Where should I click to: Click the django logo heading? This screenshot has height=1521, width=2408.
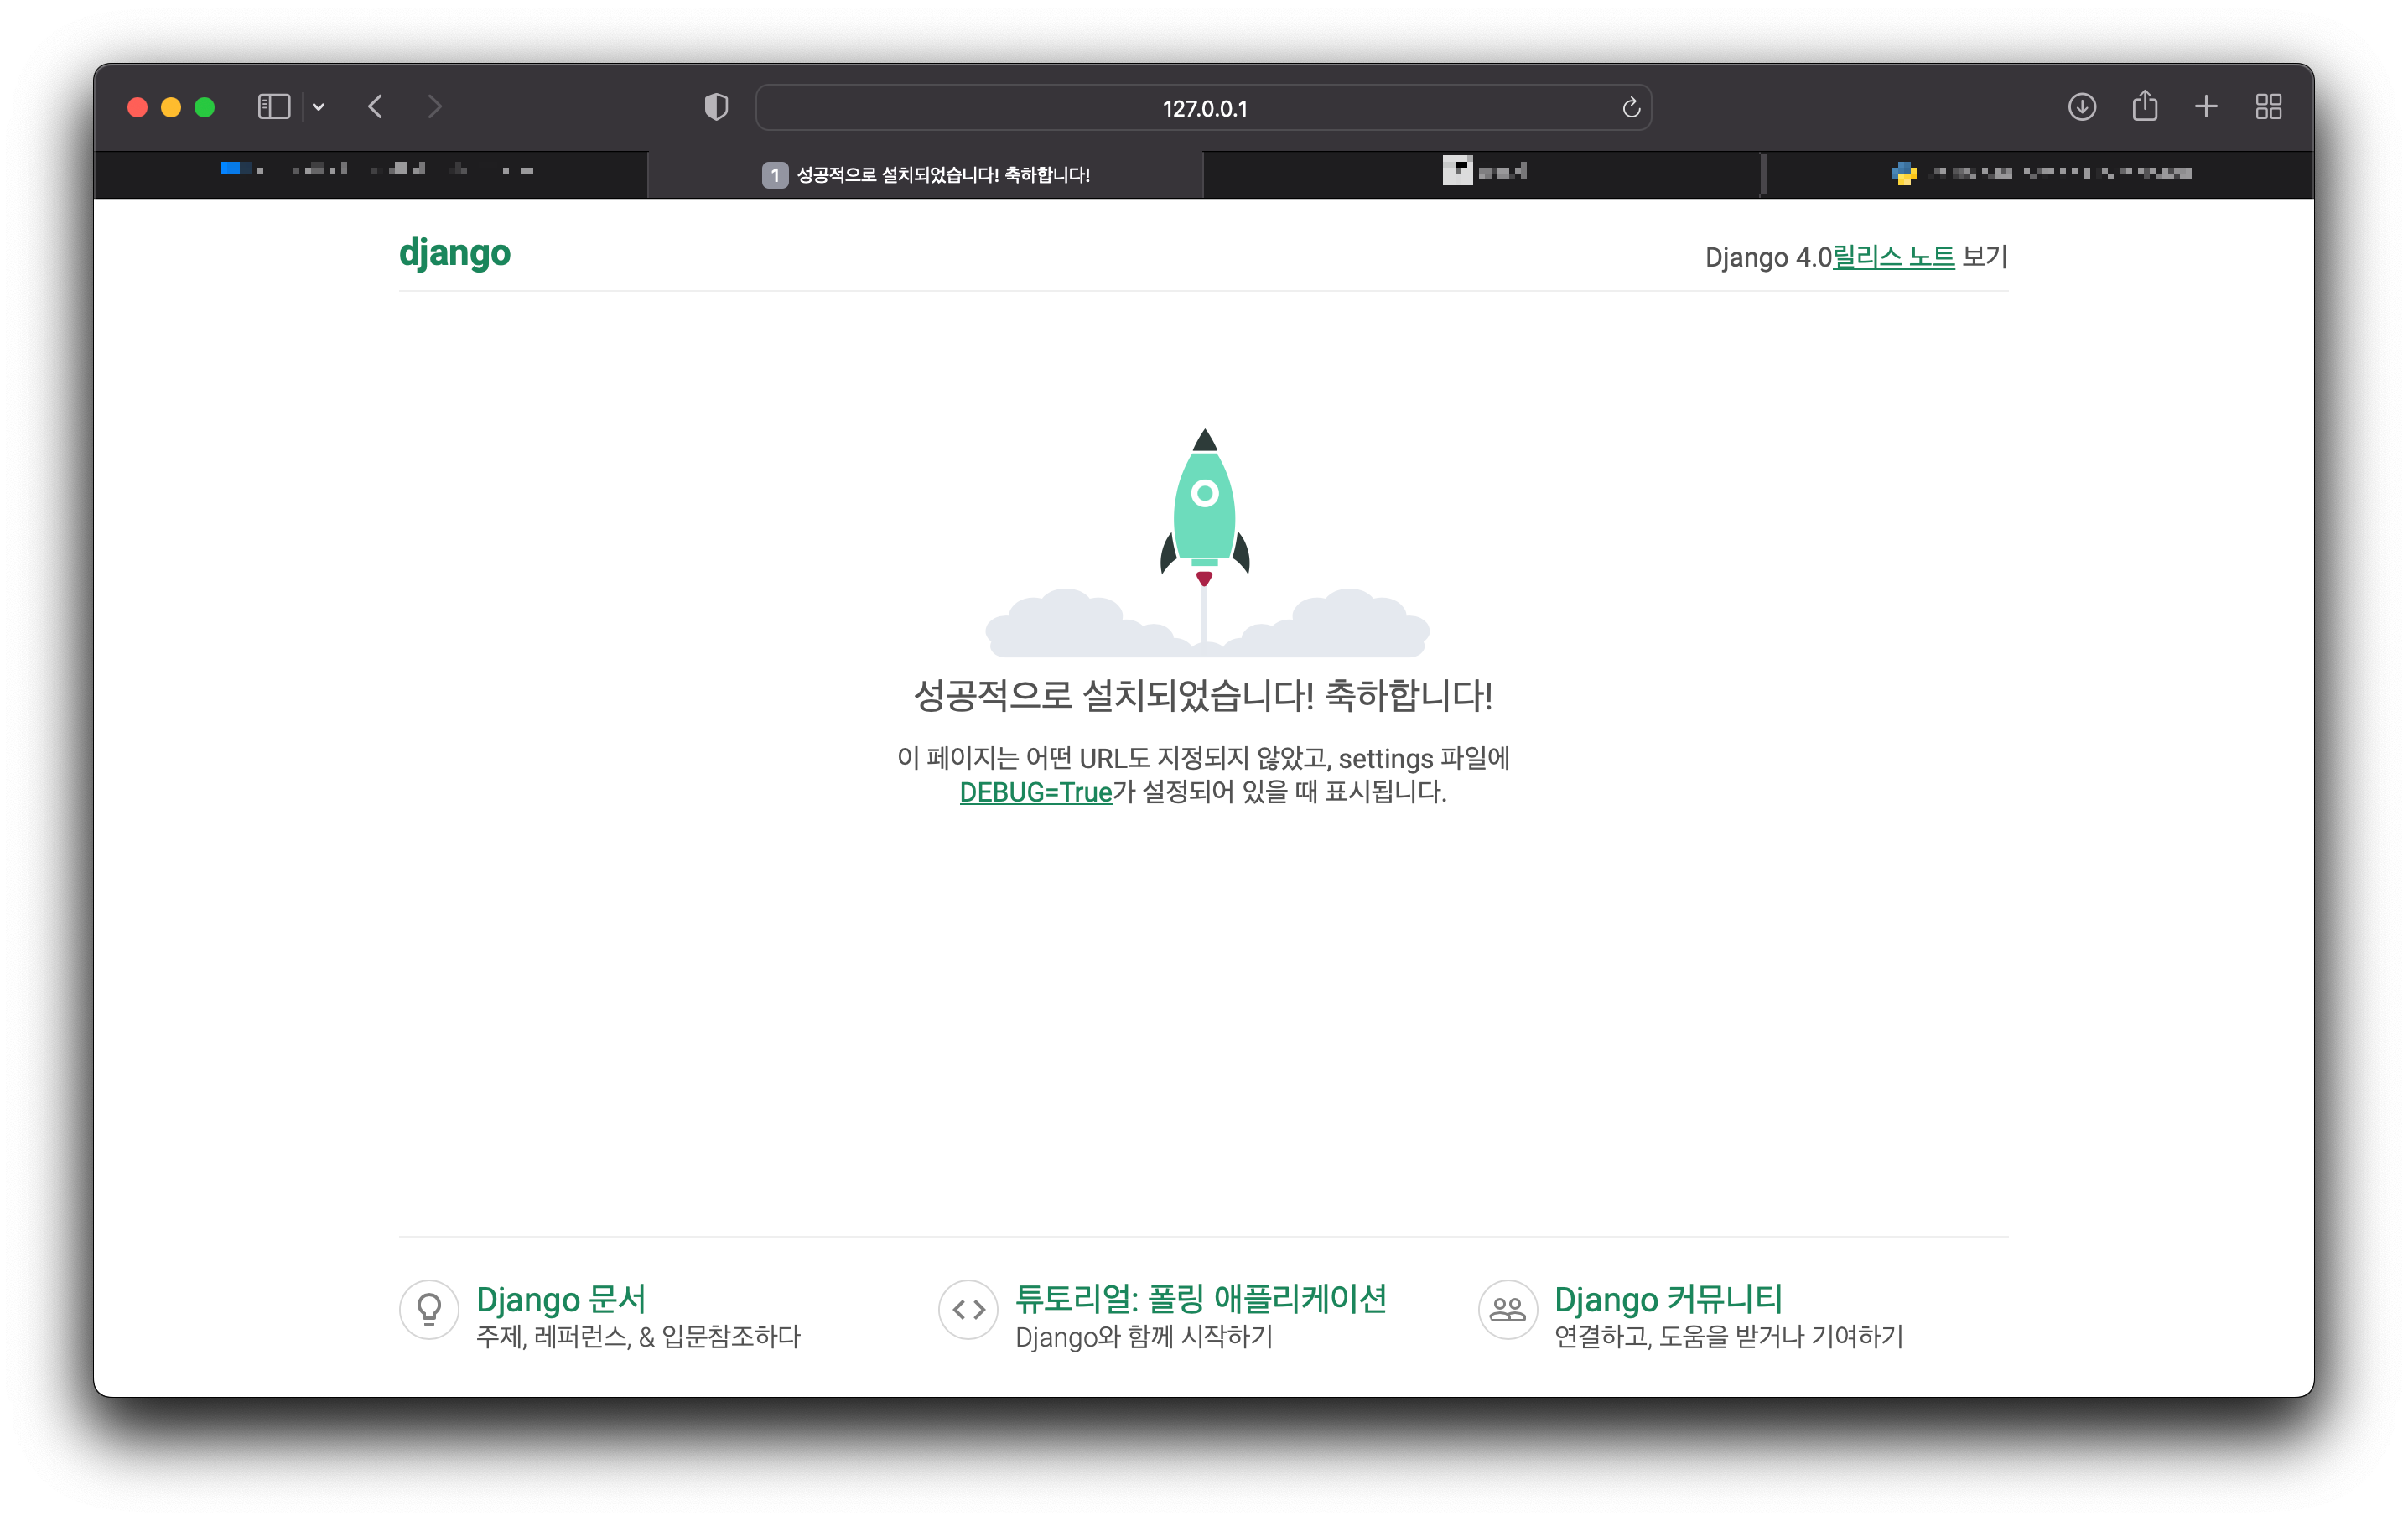pyautogui.click(x=455, y=253)
